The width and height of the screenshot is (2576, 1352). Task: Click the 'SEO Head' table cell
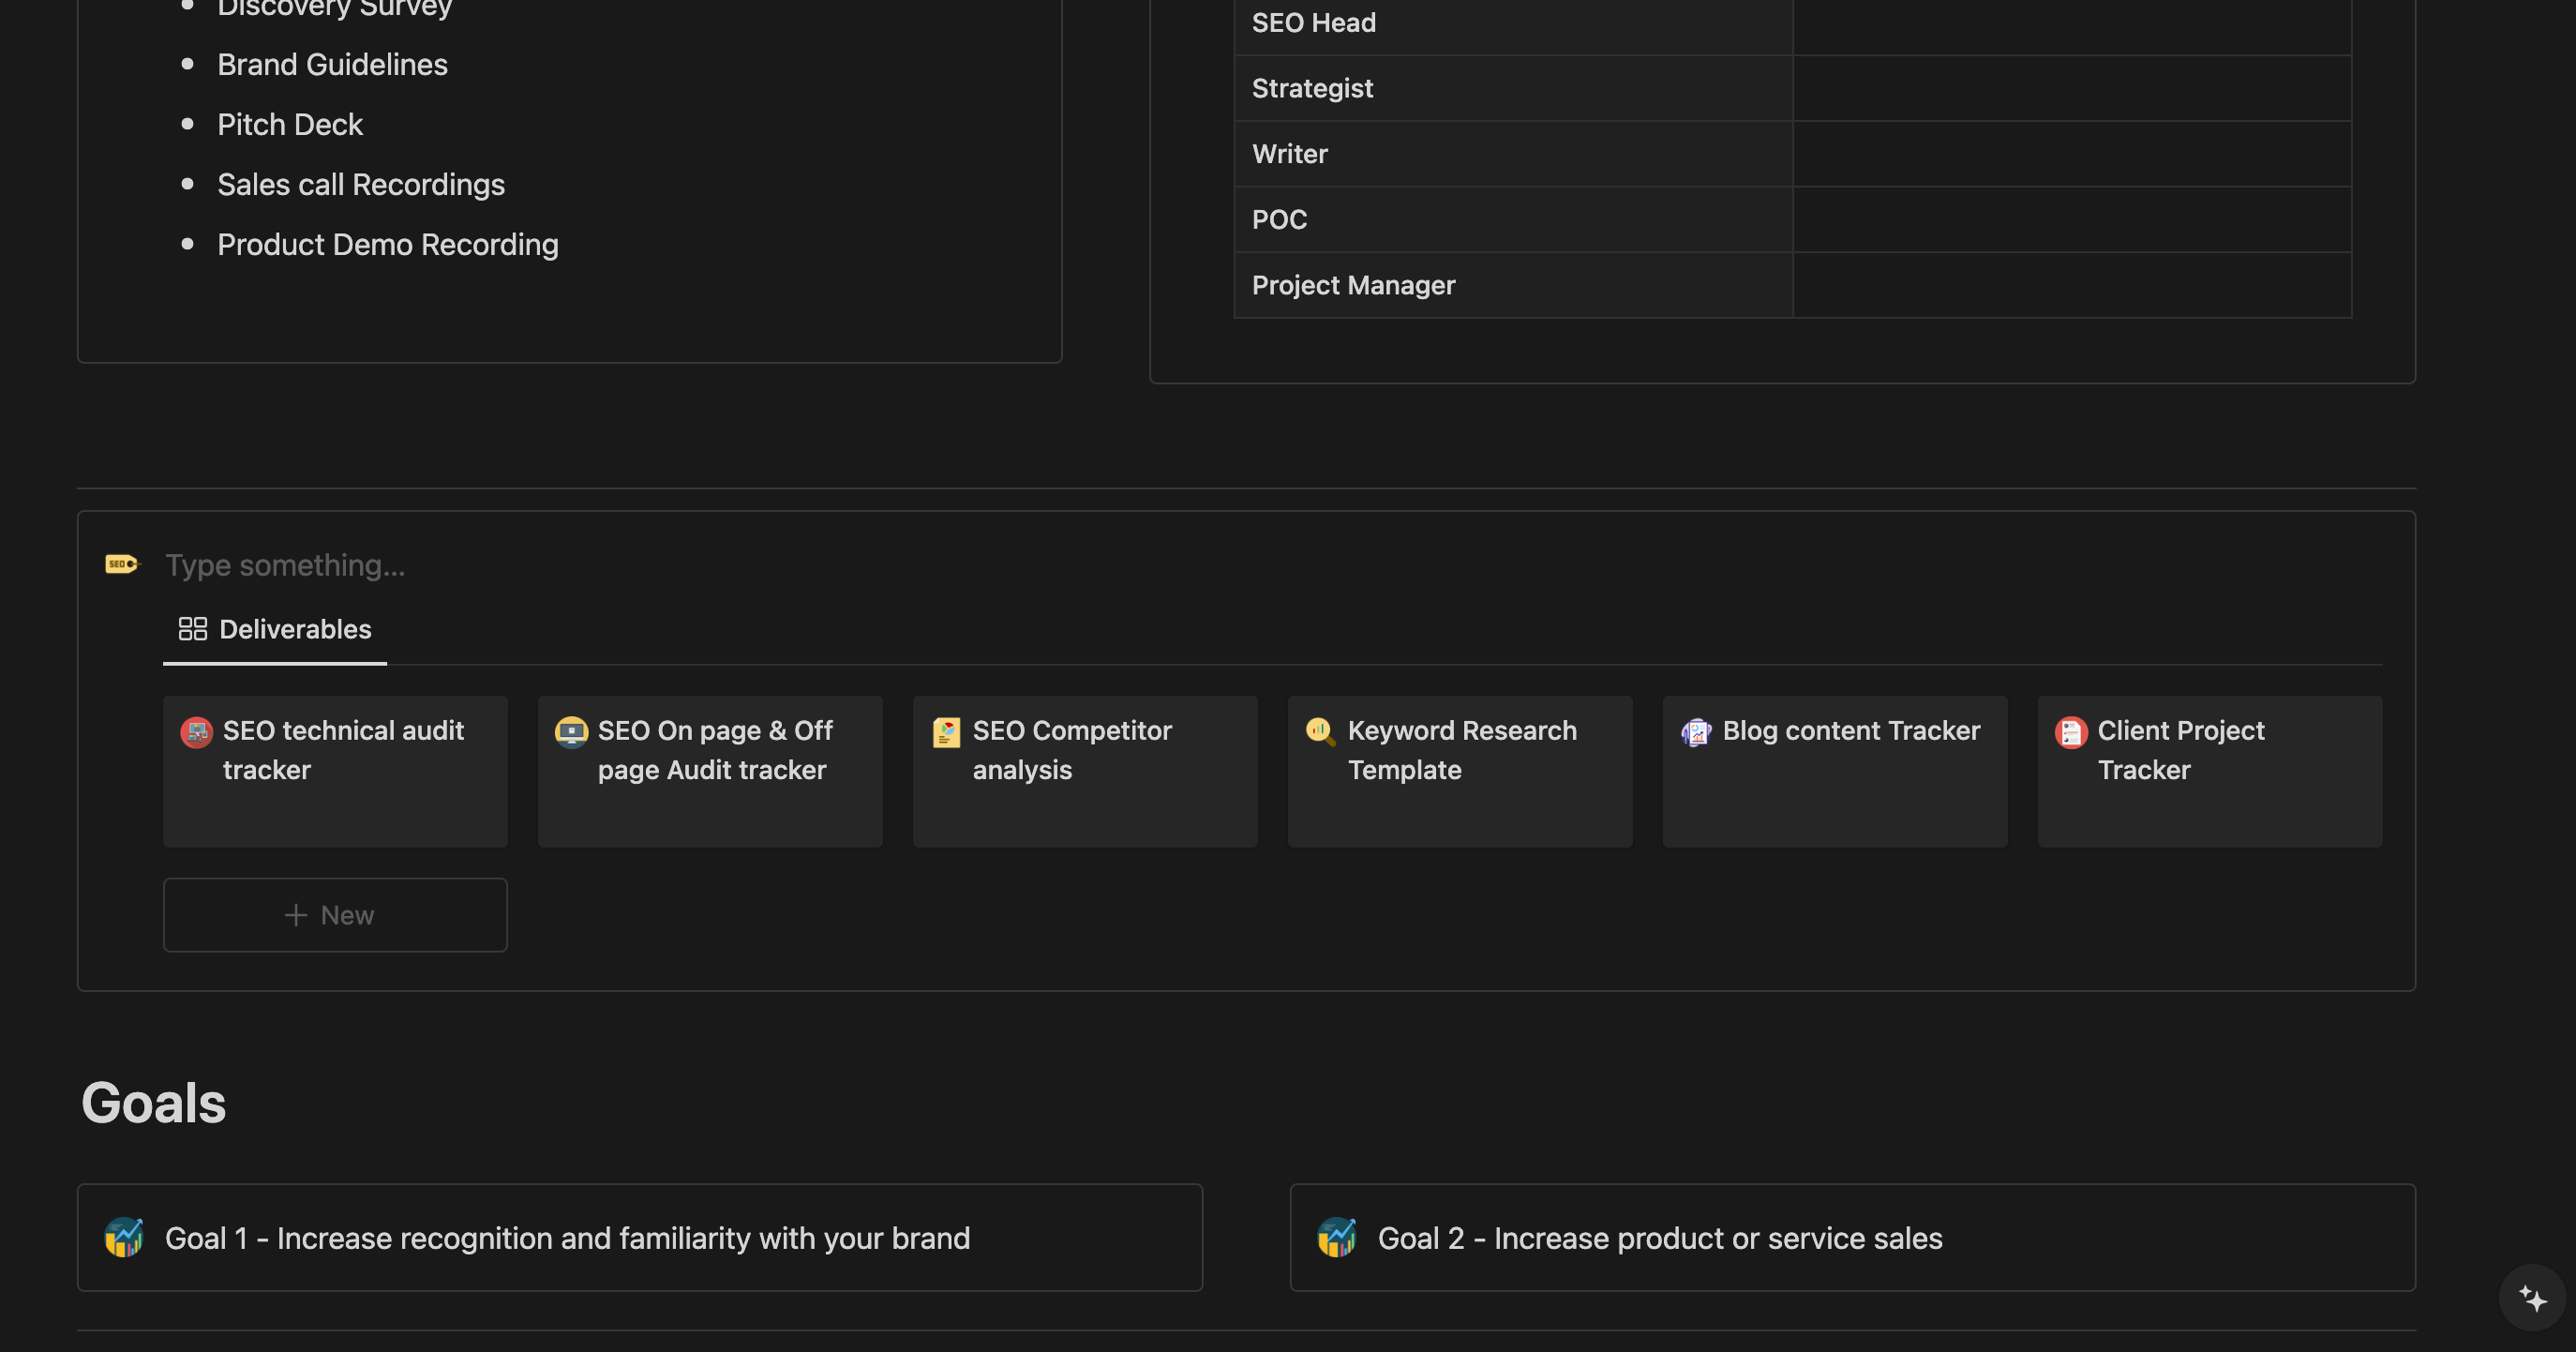(x=1514, y=25)
